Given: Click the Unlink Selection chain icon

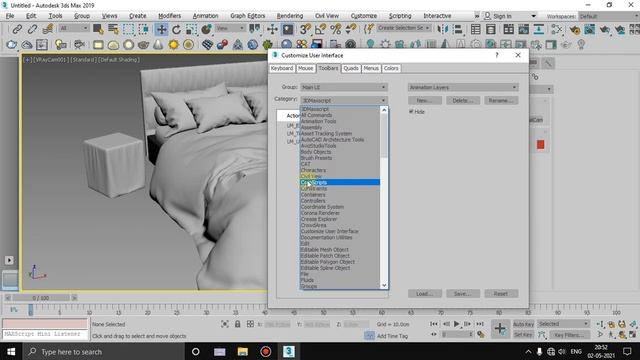Looking at the screenshot, I should 32,29.
